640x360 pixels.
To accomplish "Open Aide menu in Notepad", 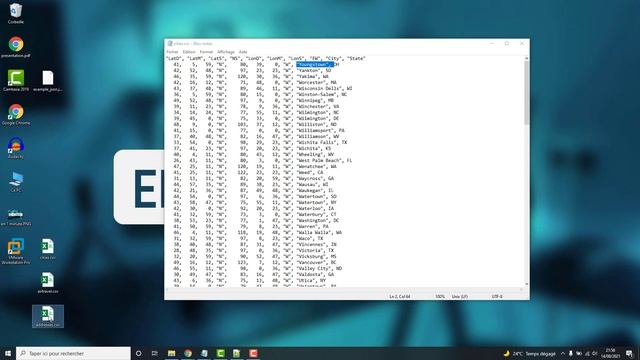I will [x=243, y=52].
